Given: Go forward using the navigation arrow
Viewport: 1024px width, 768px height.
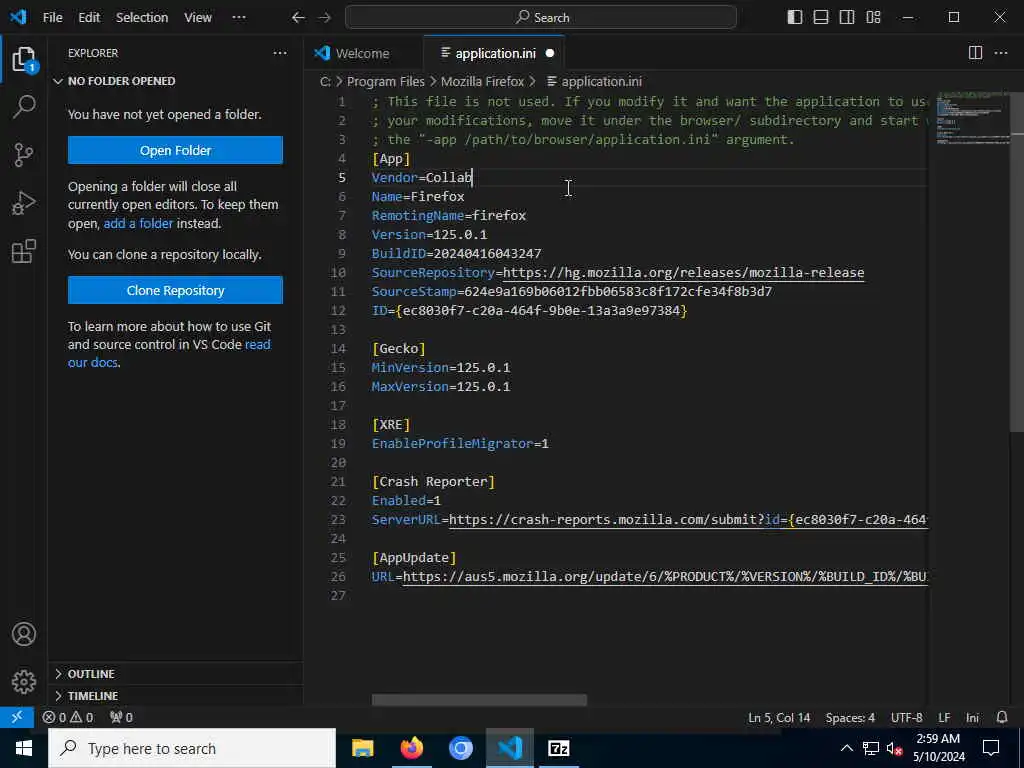Looking at the screenshot, I should [325, 18].
